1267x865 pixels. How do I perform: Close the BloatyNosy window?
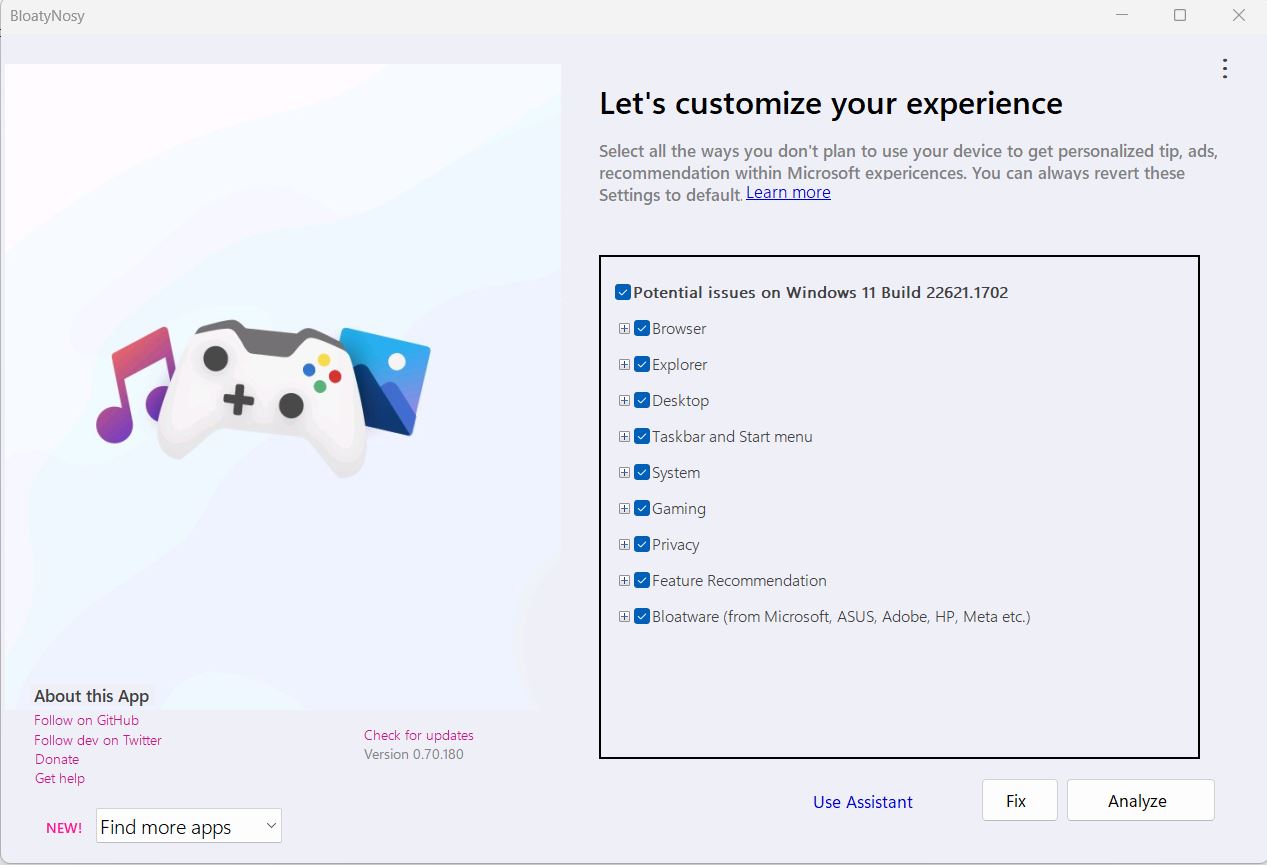point(1240,15)
